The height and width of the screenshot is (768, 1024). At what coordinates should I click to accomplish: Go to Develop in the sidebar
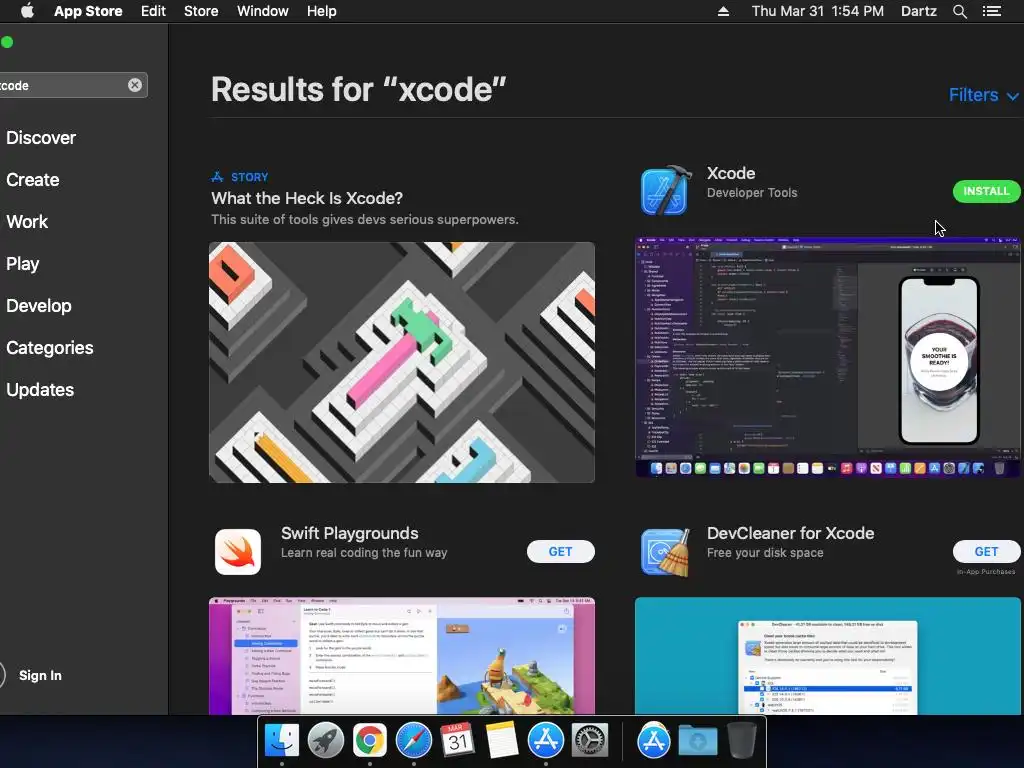pyautogui.click(x=39, y=306)
